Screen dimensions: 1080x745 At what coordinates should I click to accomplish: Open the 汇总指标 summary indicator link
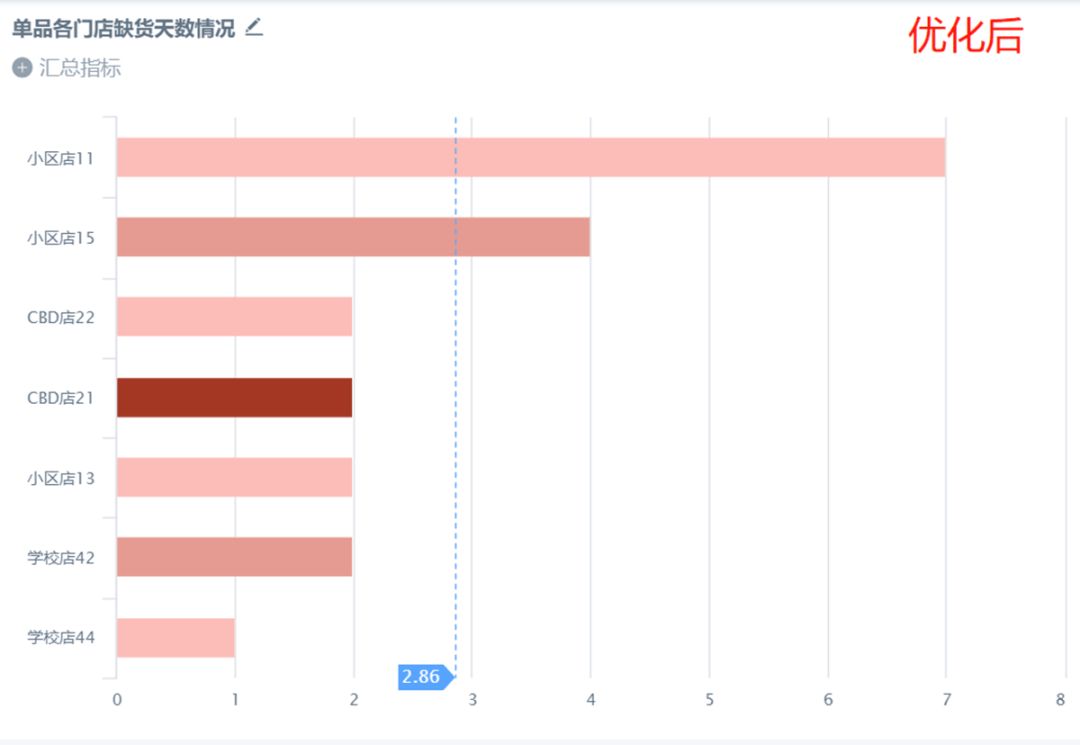[80, 67]
